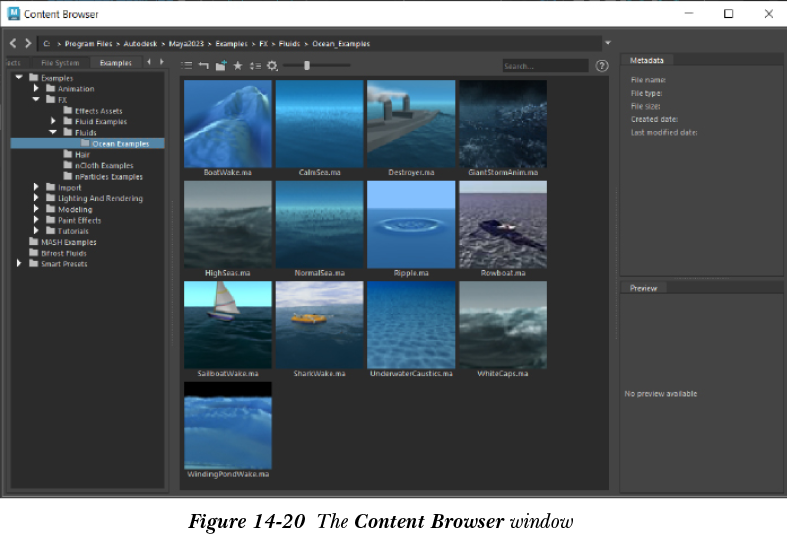This screenshot has height=536, width=787.
Task: Select the Destroyer.ma thumbnail
Action: pos(410,123)
